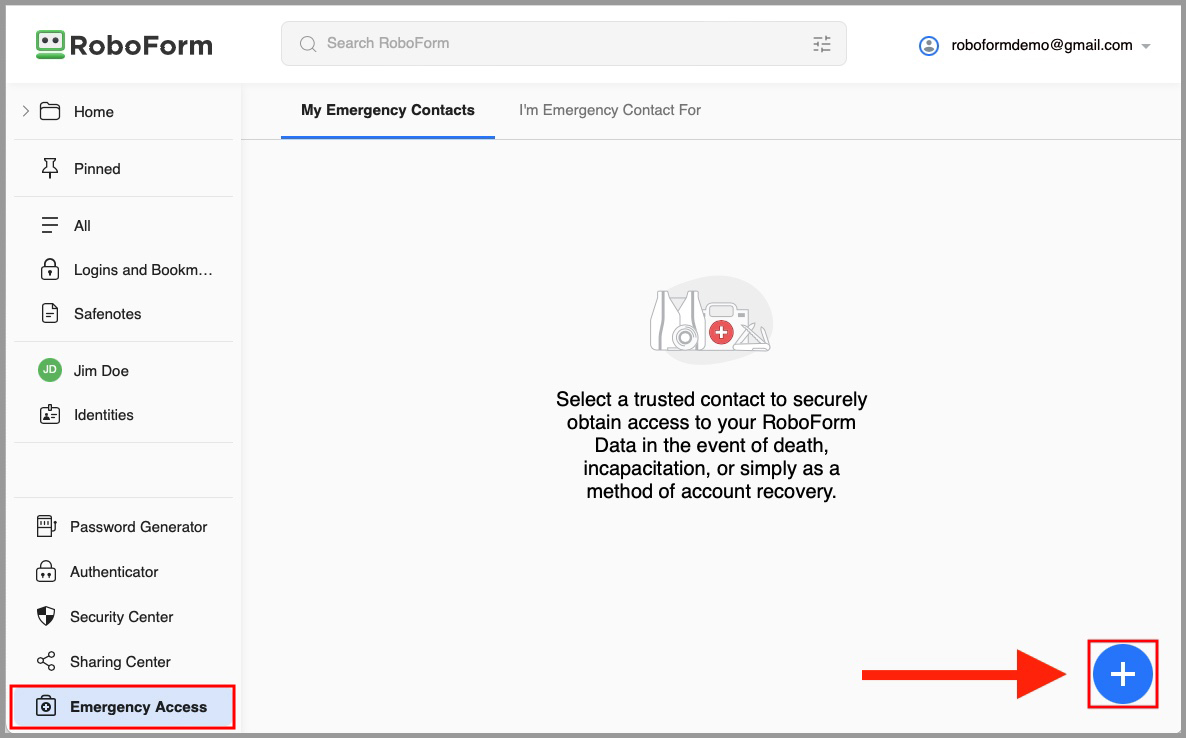Screen dimensions: 1186x738
Task: Open Logins and Bookmarks list
Action: (143, 270)
